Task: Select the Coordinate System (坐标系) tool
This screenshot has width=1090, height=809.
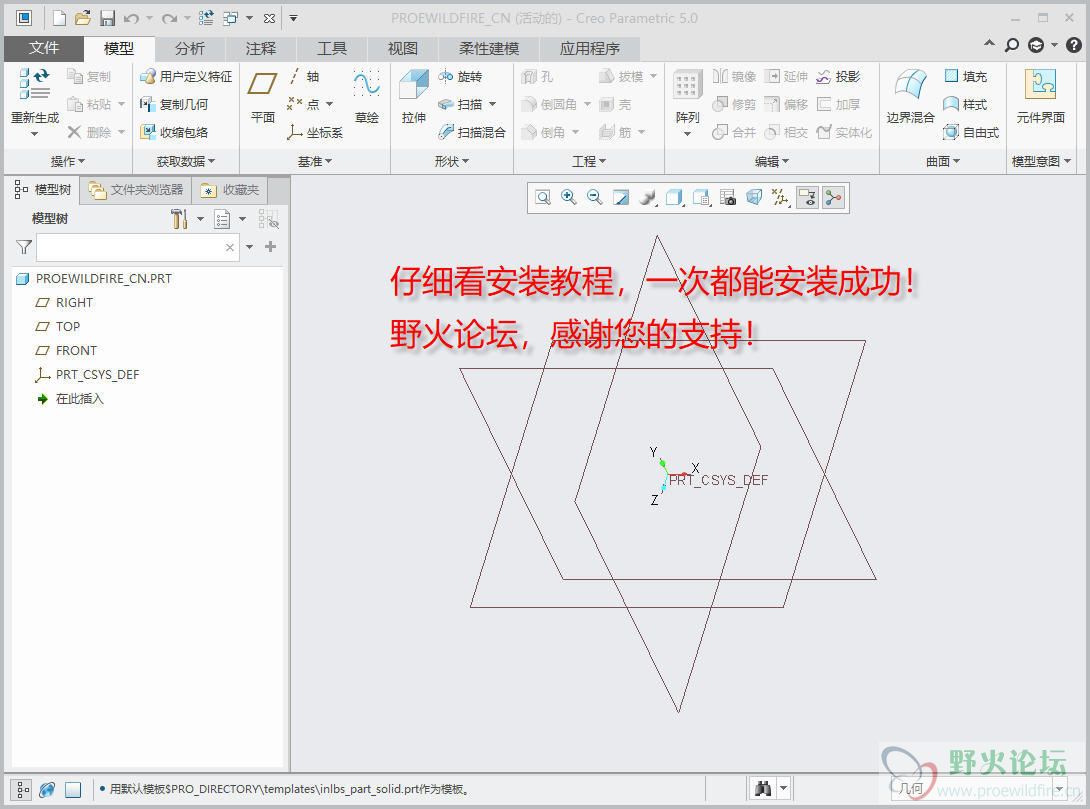Action: pos(315,132)
